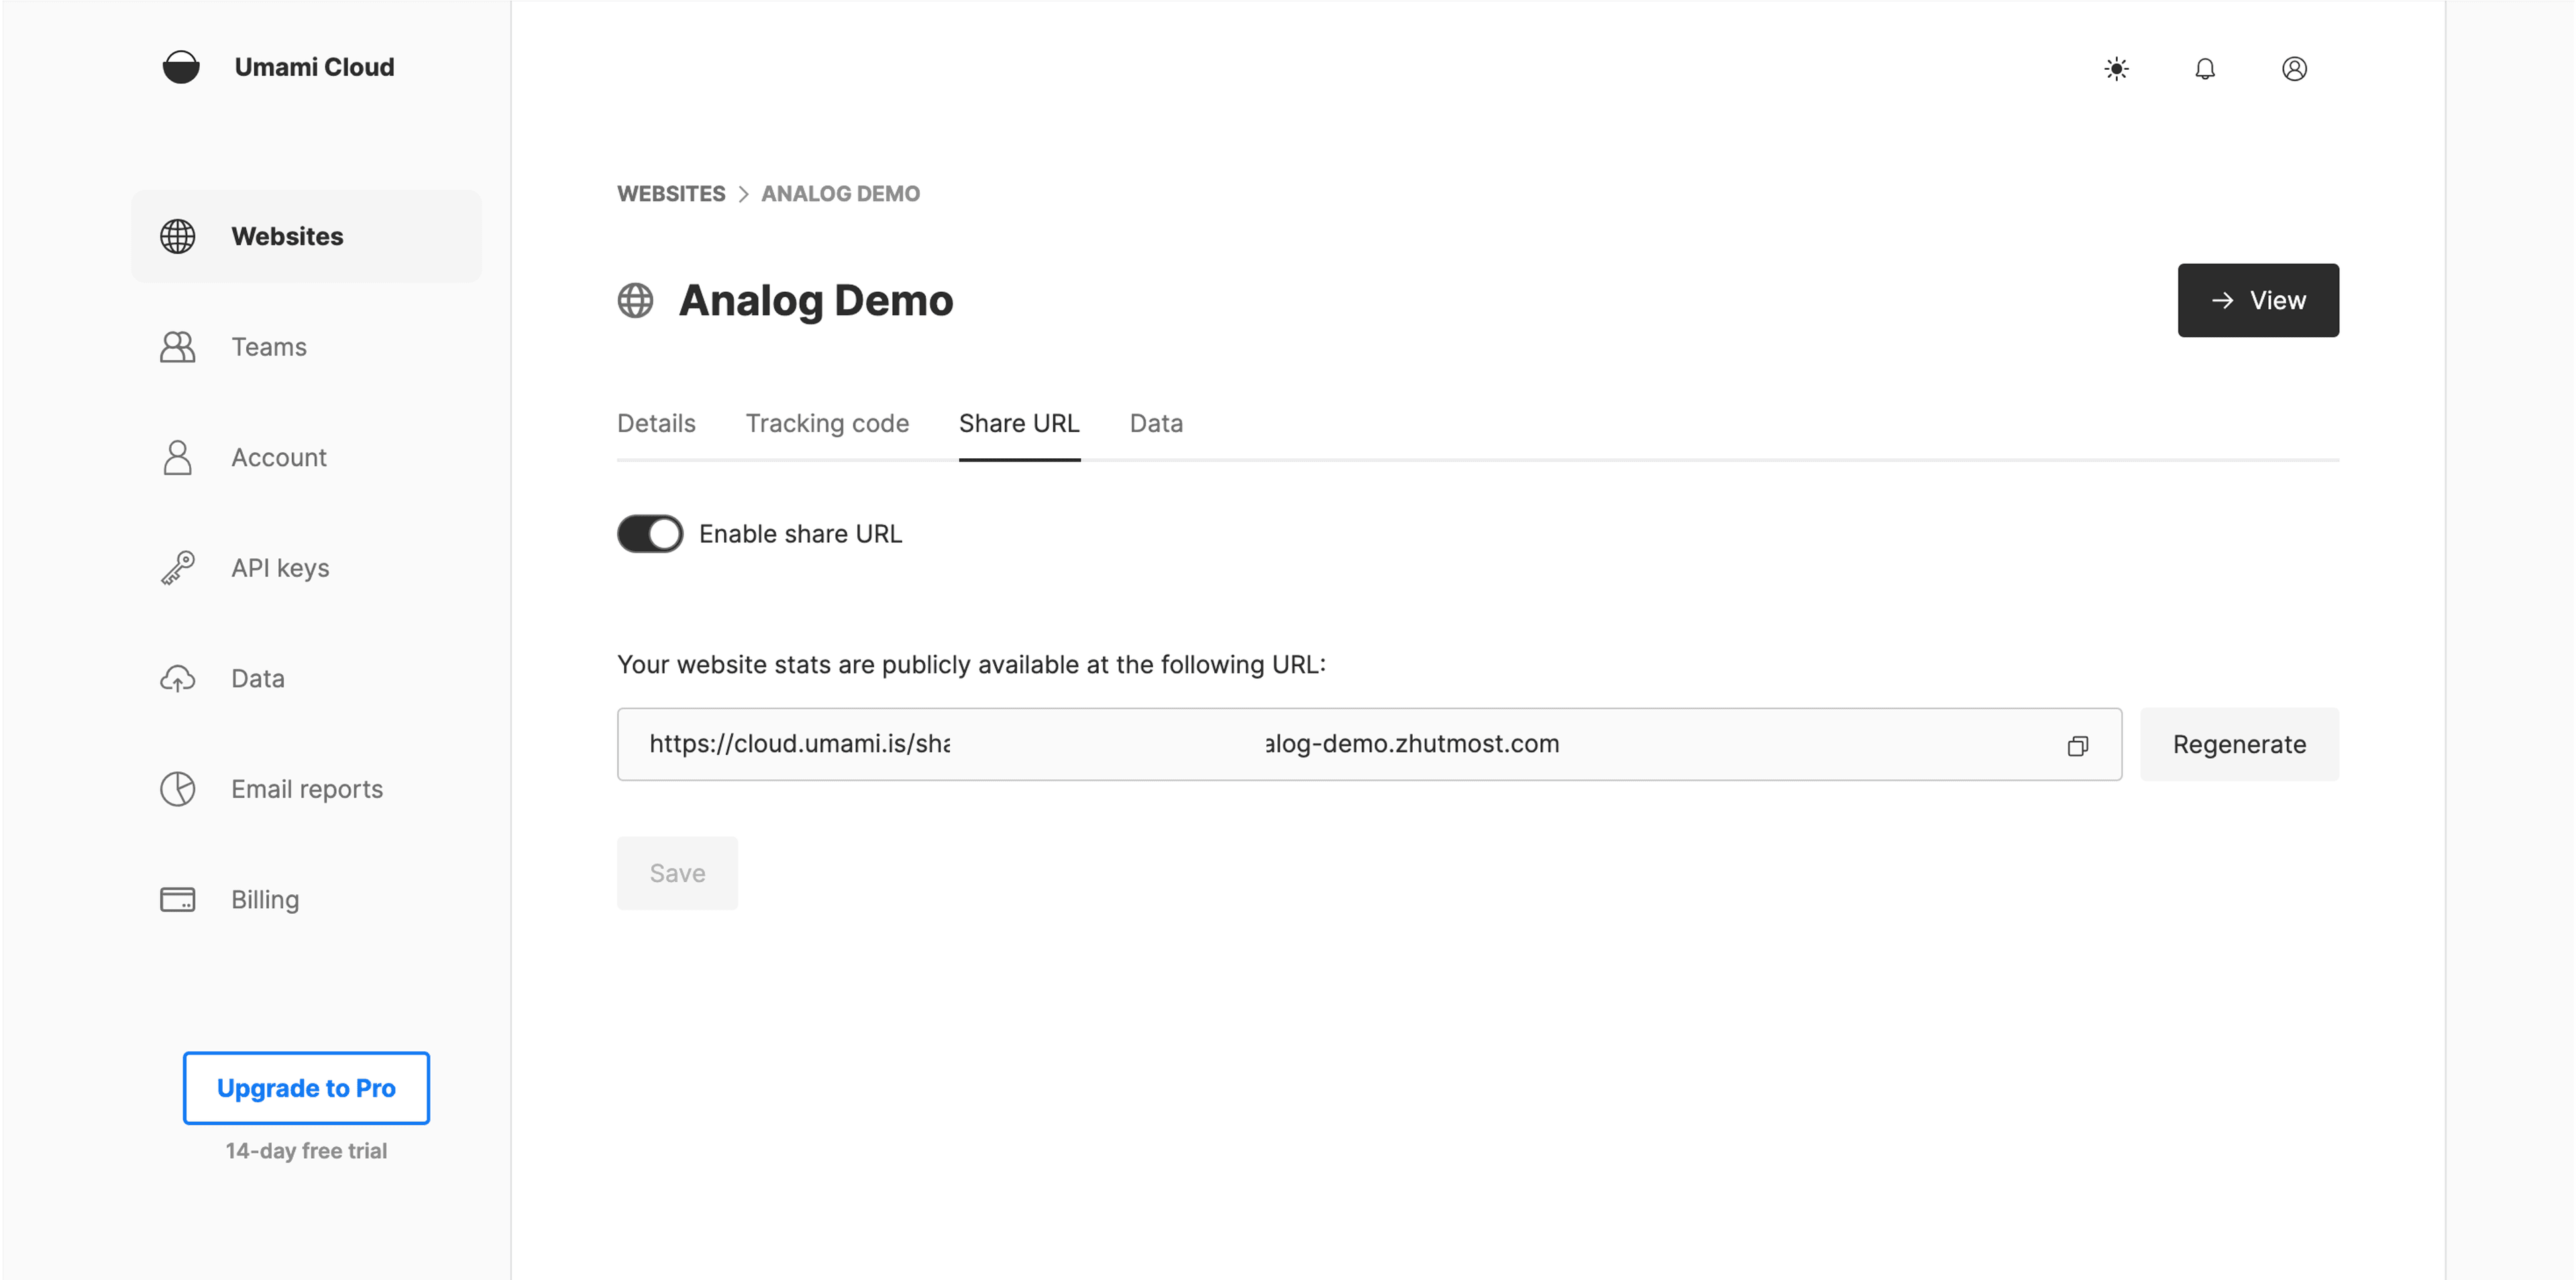Open the user profile icon

tap(2294, 69)
